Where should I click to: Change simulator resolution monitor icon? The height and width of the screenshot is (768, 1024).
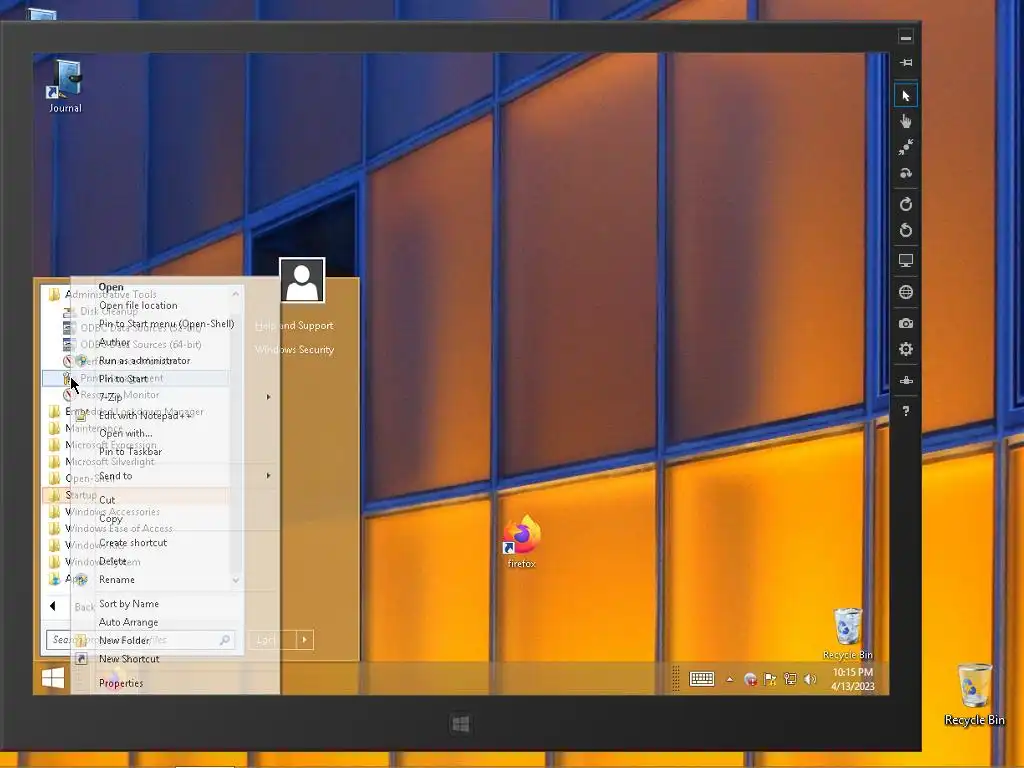pos(905,261)
